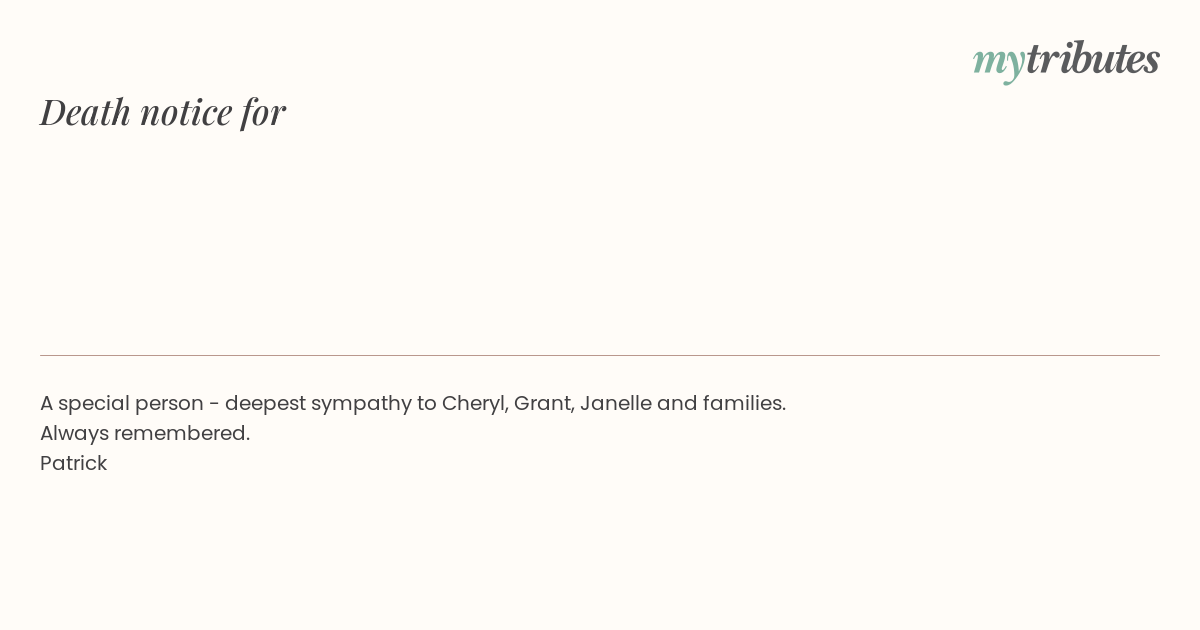The image size is (1200, 630).
Task: Click the phrase "A special person"
Action: click(121, 403)
